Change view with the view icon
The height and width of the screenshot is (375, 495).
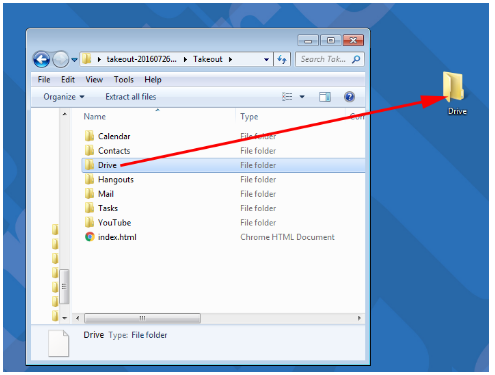click(x=287, y=97)
